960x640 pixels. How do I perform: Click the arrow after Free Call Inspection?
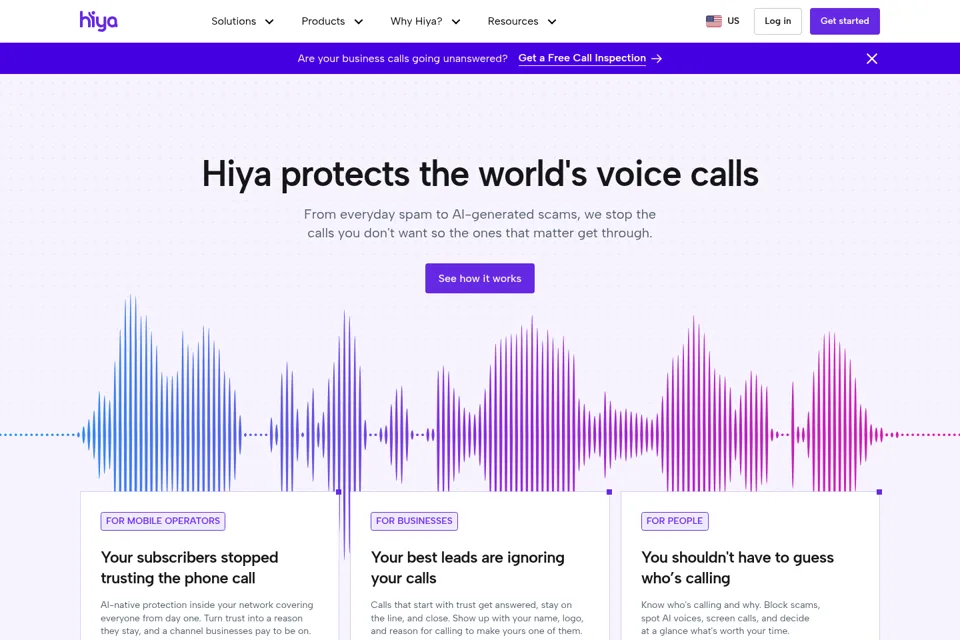657,59
